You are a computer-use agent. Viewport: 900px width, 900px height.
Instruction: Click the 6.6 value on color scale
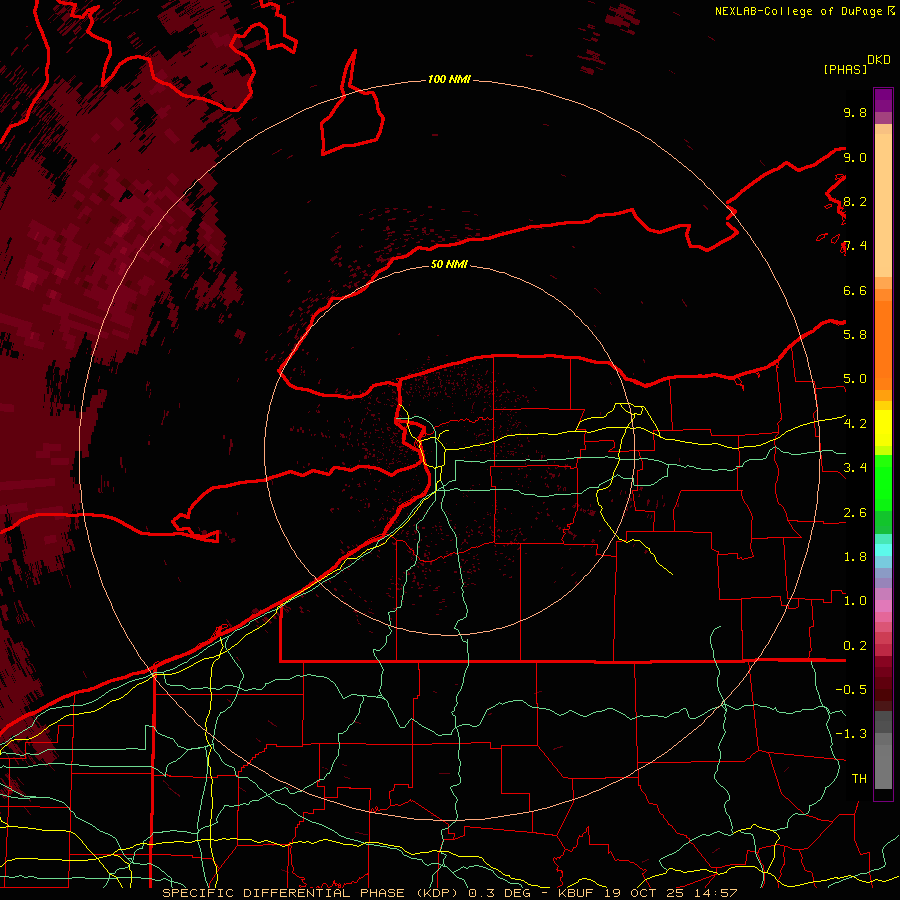pos(855,290)
